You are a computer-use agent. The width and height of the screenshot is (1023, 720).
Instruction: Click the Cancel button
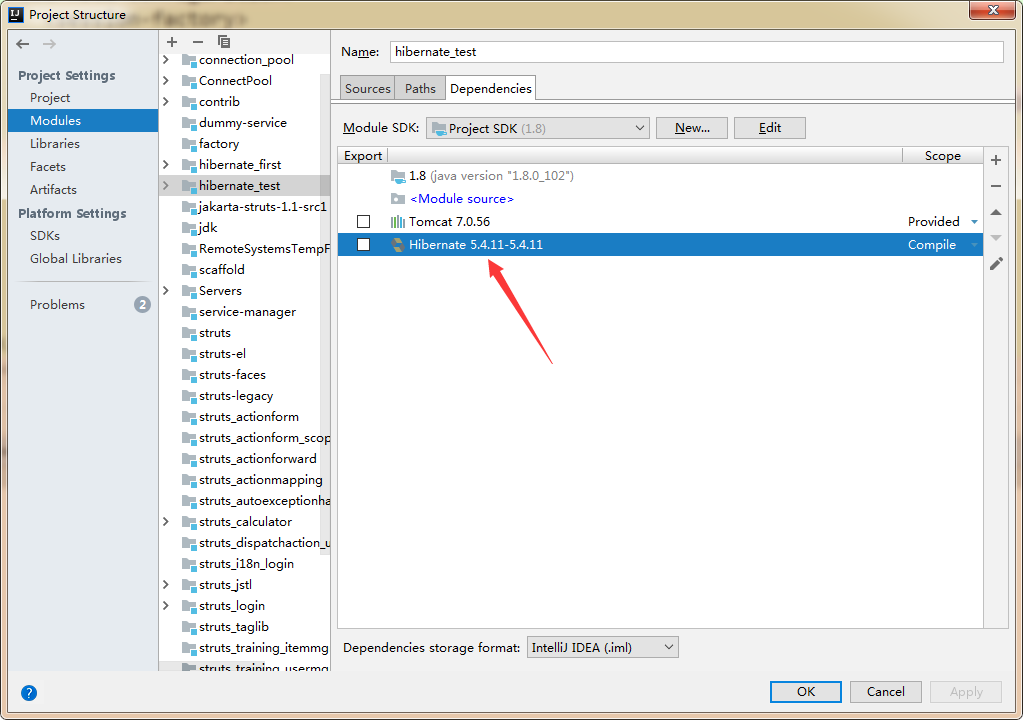click(885, 692)
